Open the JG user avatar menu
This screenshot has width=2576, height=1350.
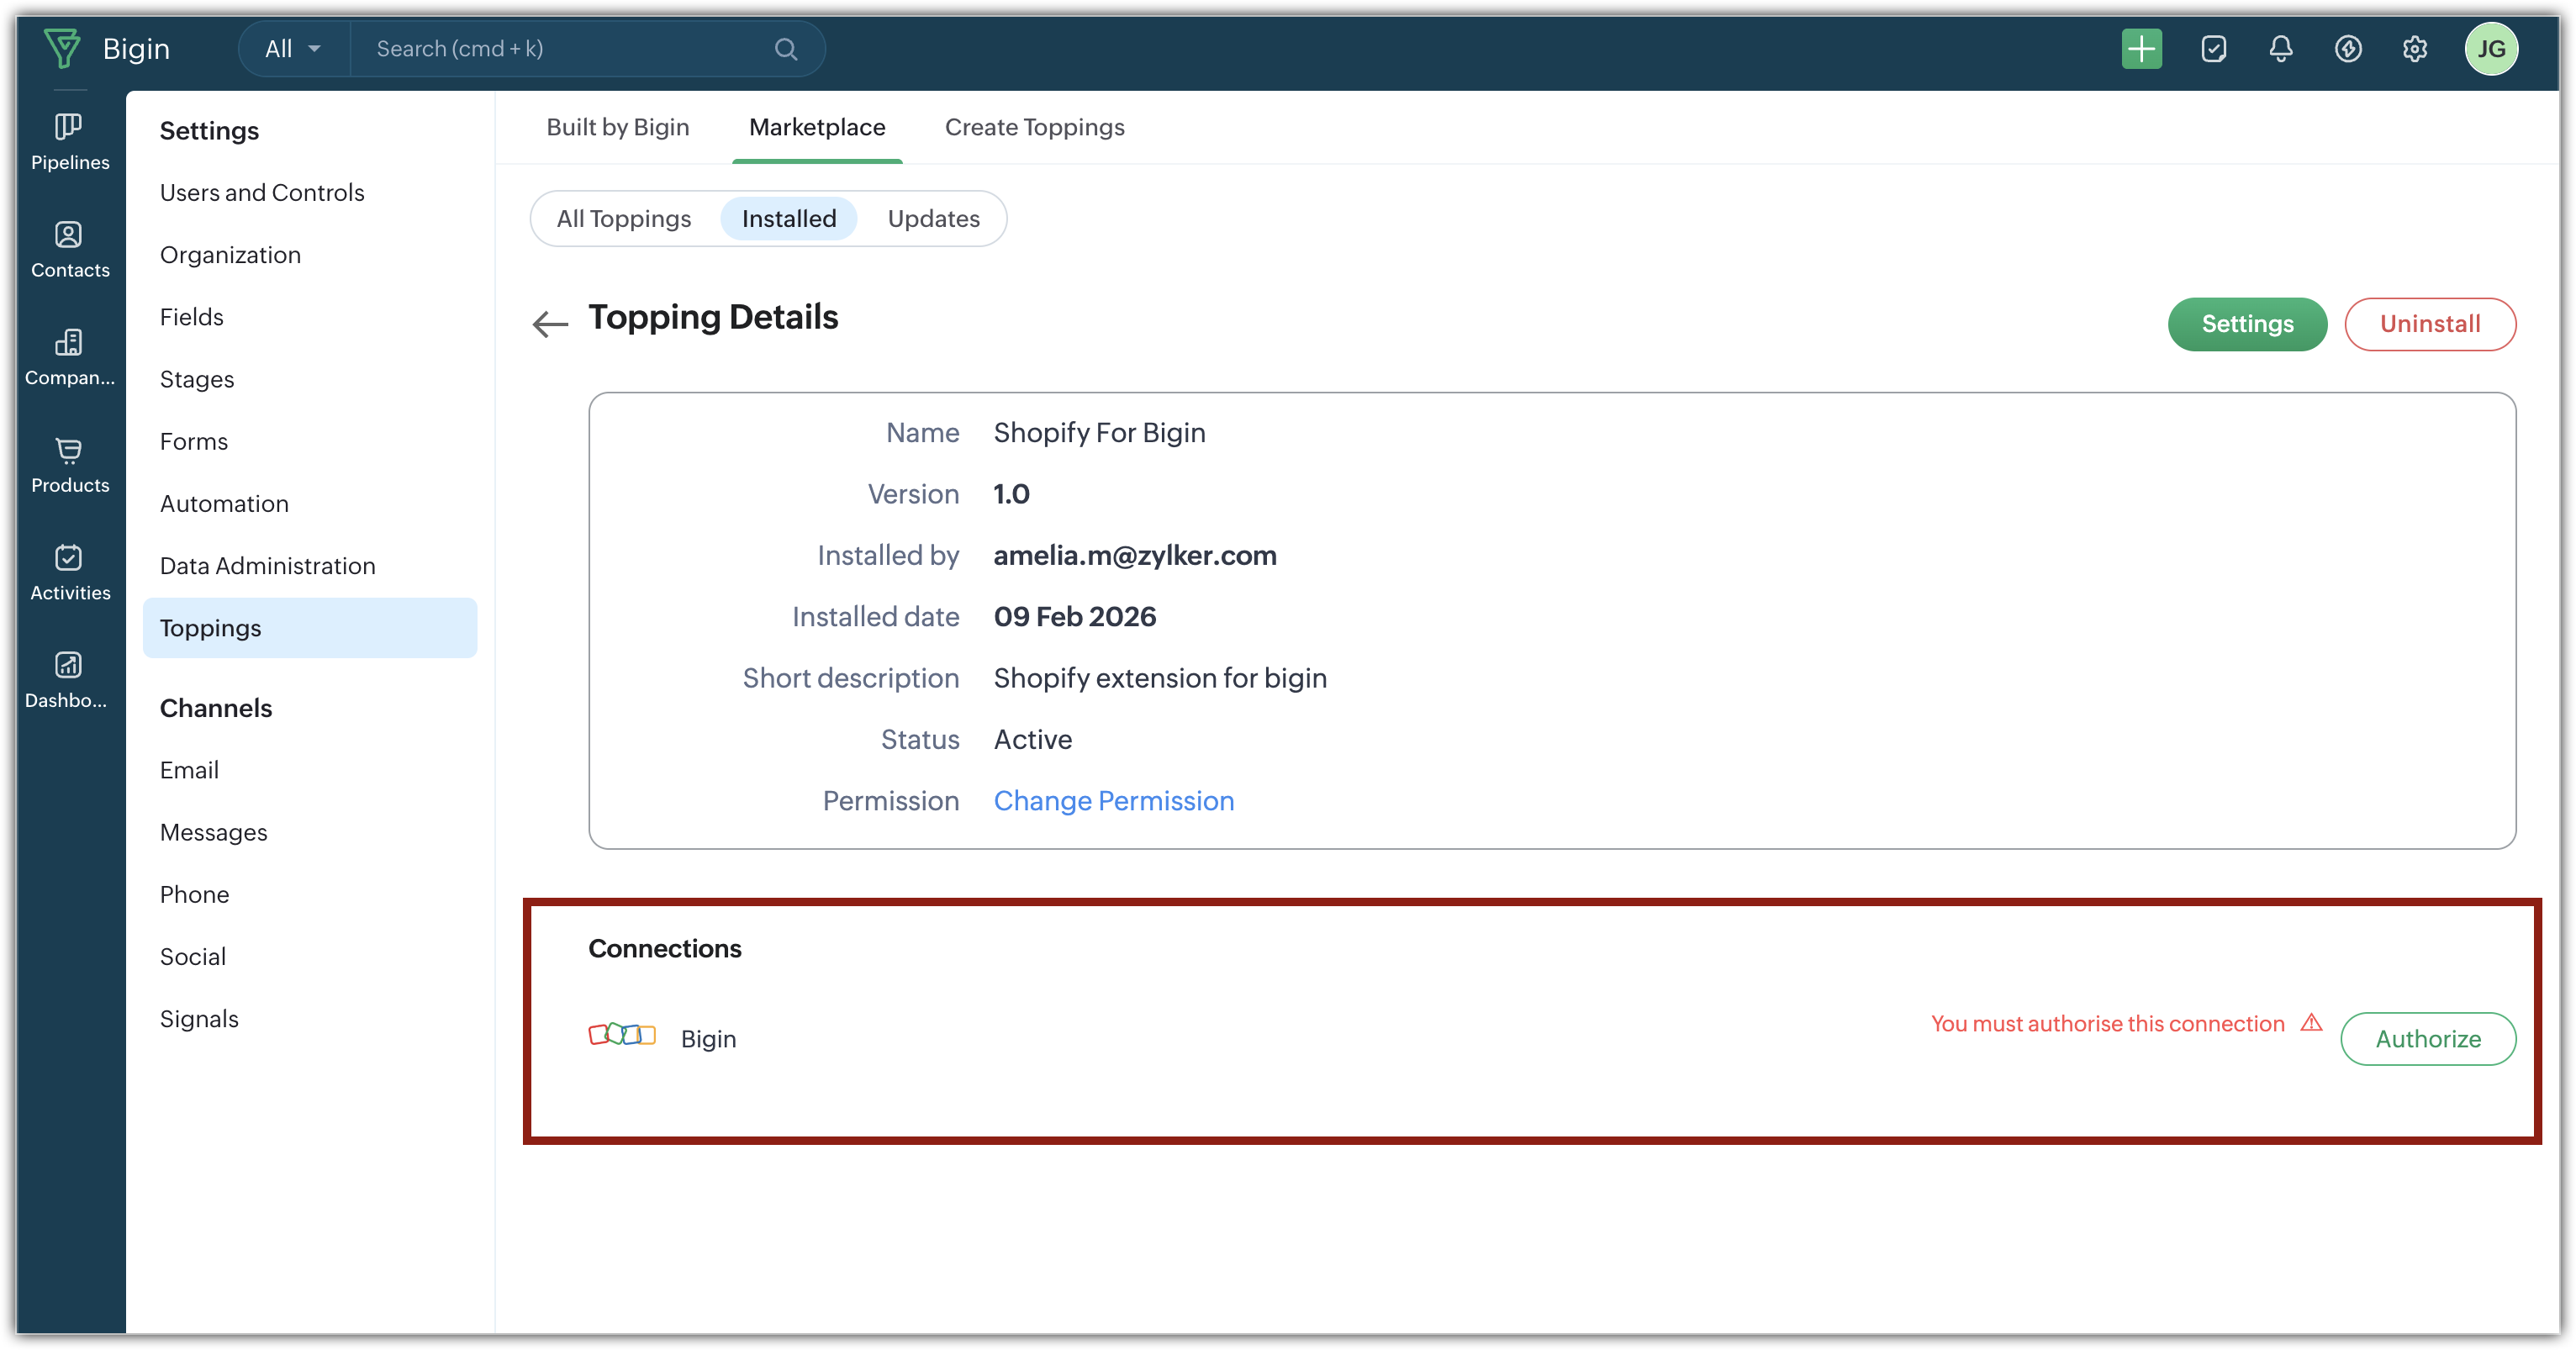pyautogui.click(x=2490, y=49)
